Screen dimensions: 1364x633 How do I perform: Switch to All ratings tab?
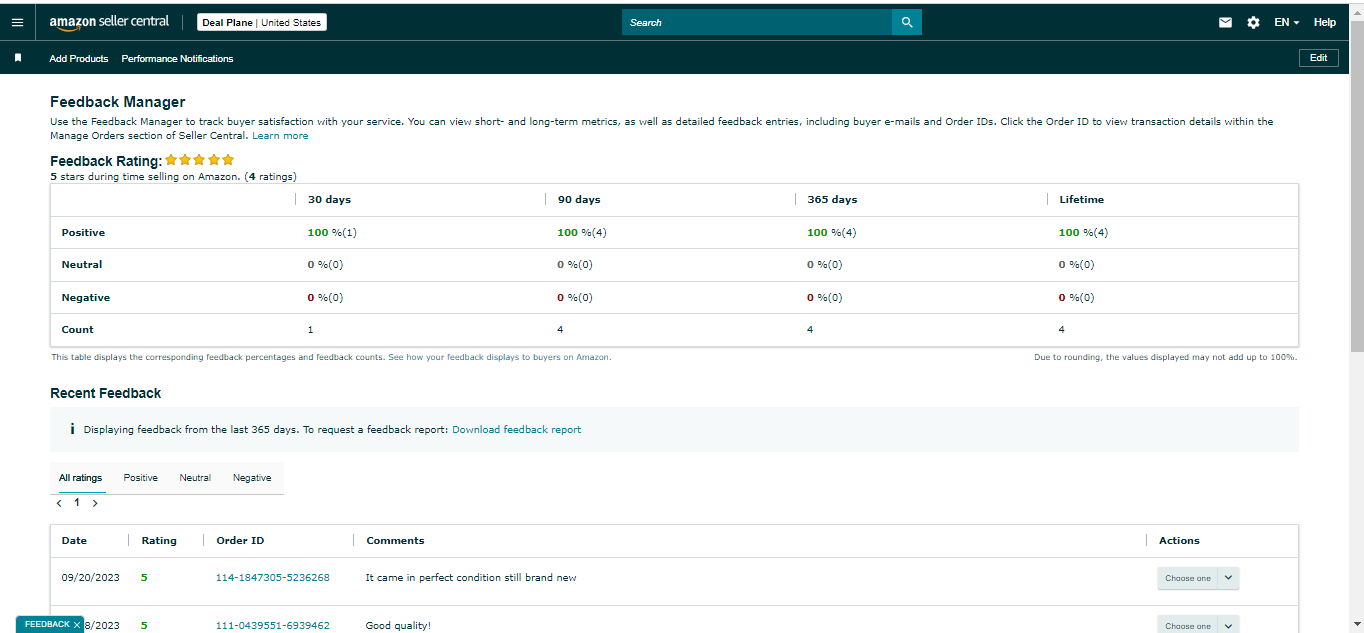(x=81, y=478)
